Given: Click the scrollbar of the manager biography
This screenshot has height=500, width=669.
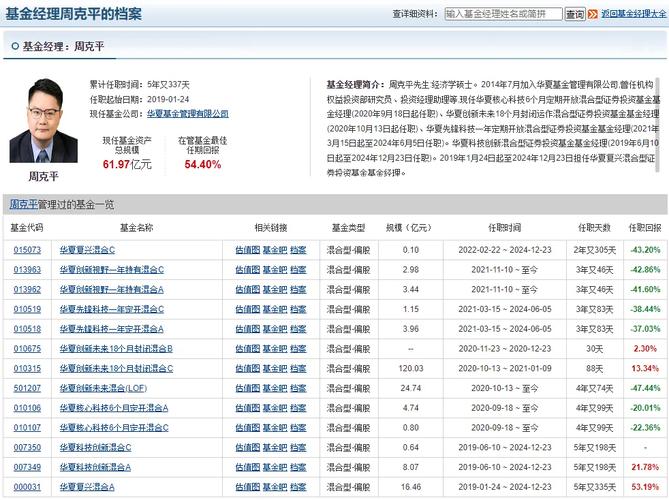Looking at the screenshot, I should click(x=658, y=125).
